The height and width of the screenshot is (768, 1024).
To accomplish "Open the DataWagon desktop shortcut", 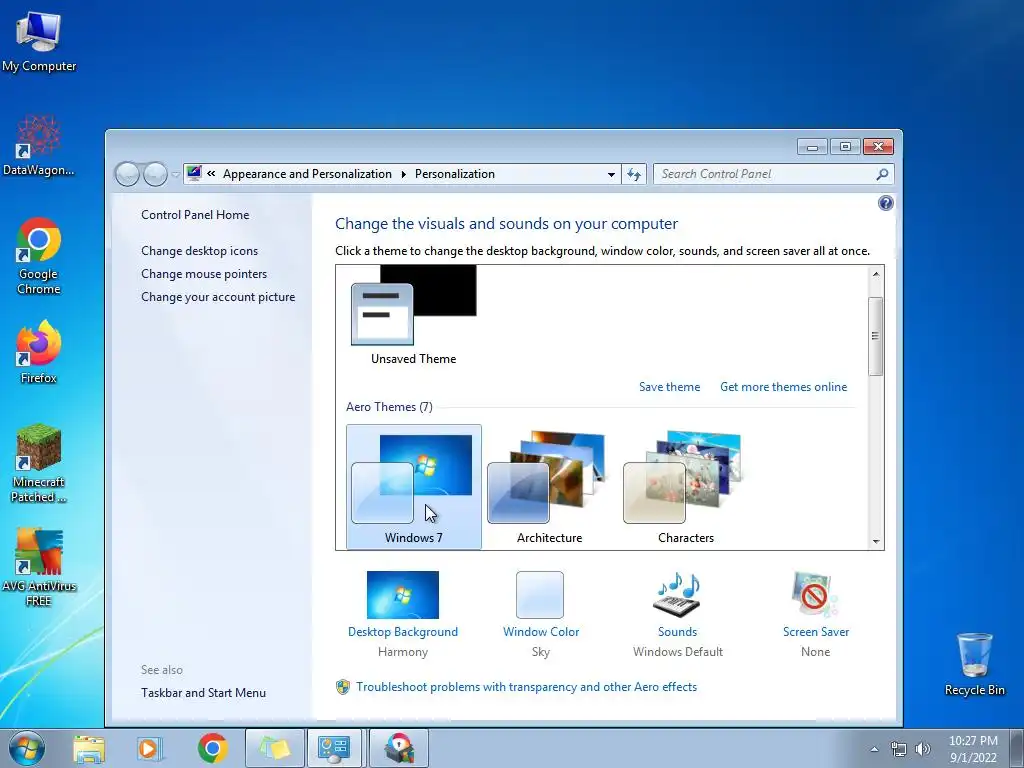I will (39, 146).
